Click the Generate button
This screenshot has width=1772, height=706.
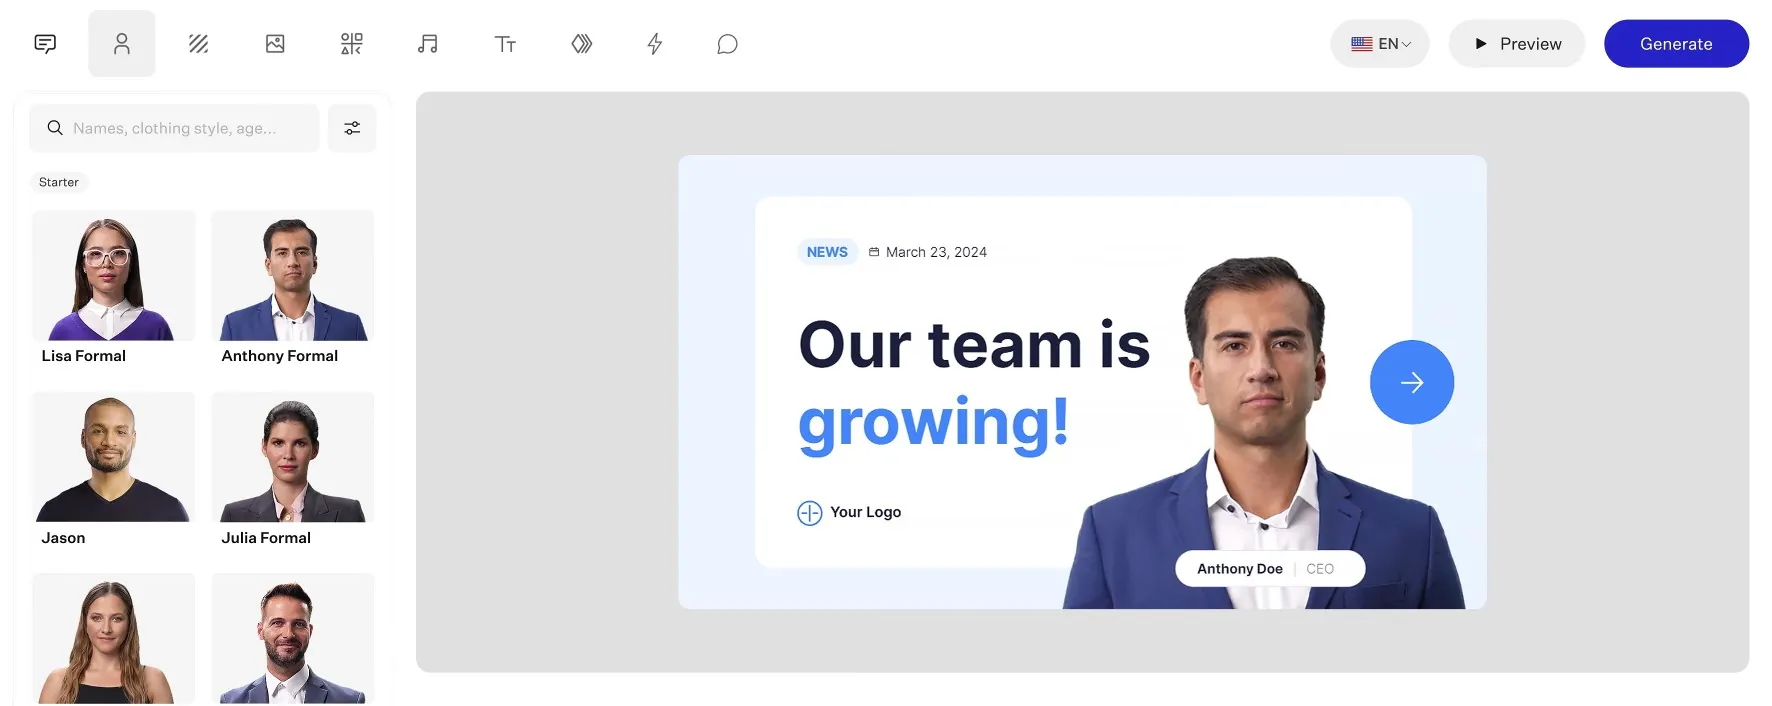tap(1676, 44)
